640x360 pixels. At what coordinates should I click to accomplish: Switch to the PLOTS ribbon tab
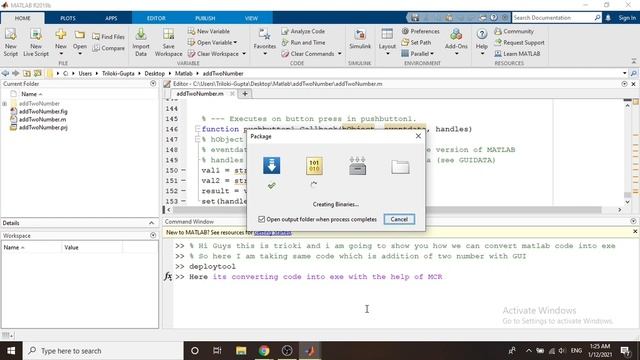68,18
